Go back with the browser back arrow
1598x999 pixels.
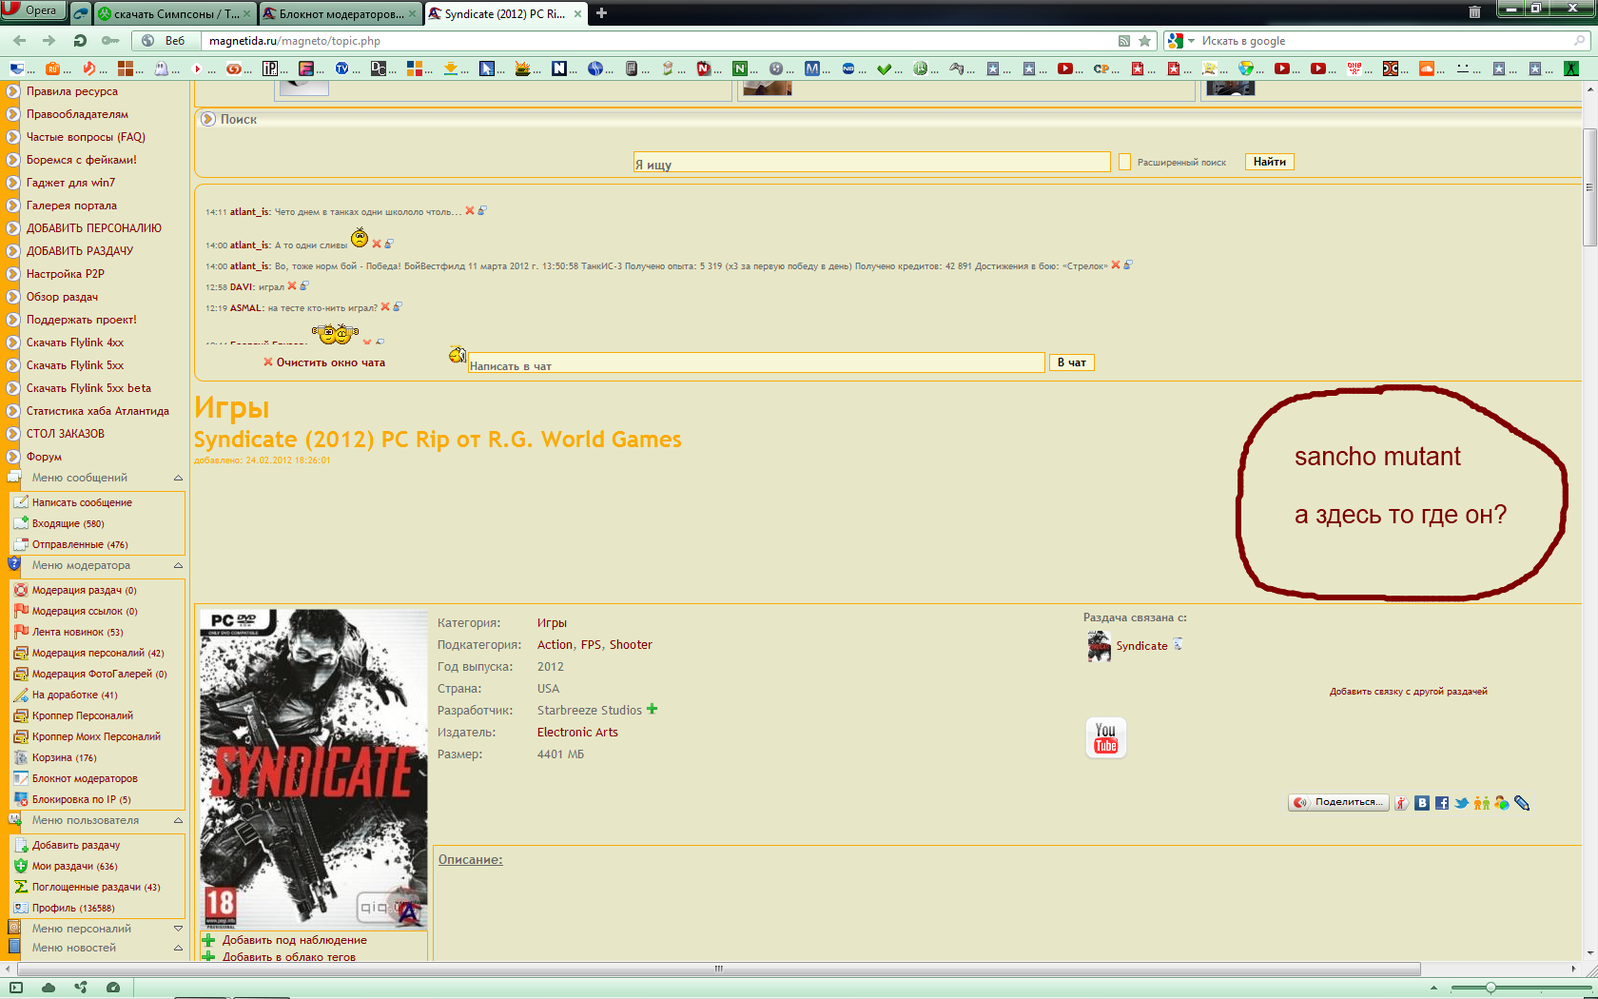pos(20,41)
